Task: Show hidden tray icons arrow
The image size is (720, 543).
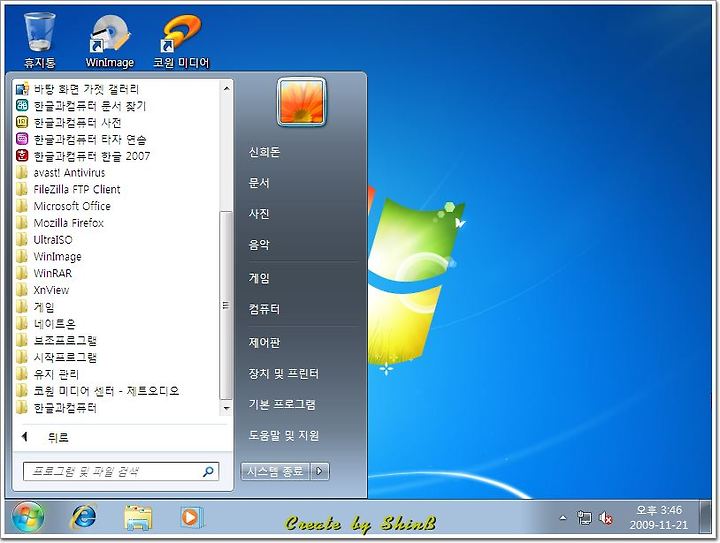Action: click(563, 518)
